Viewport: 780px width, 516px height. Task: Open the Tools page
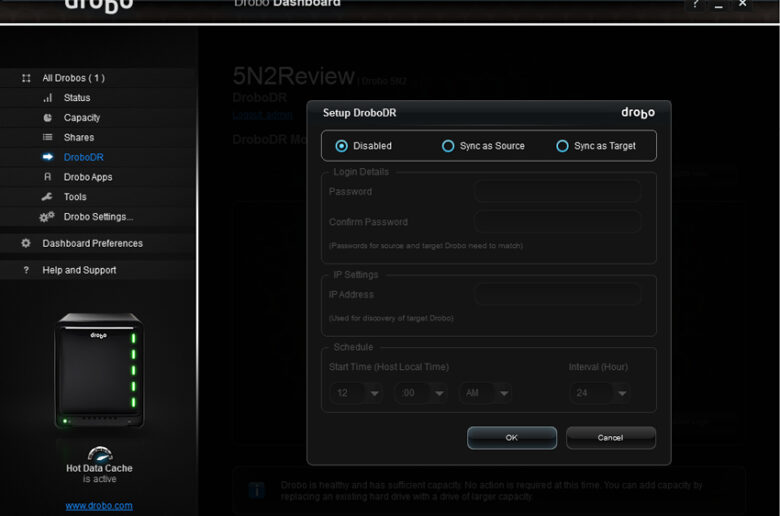pyautogui.click(x=75, y=197)
